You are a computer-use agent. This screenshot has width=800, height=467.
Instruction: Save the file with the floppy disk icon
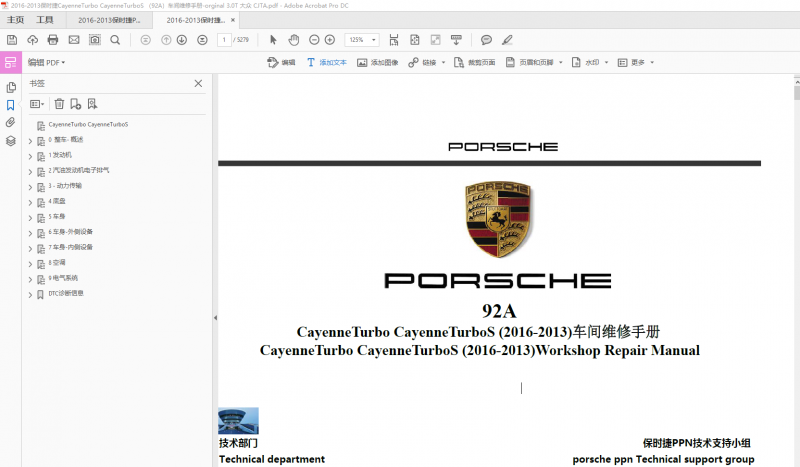[x=12, y=40]
